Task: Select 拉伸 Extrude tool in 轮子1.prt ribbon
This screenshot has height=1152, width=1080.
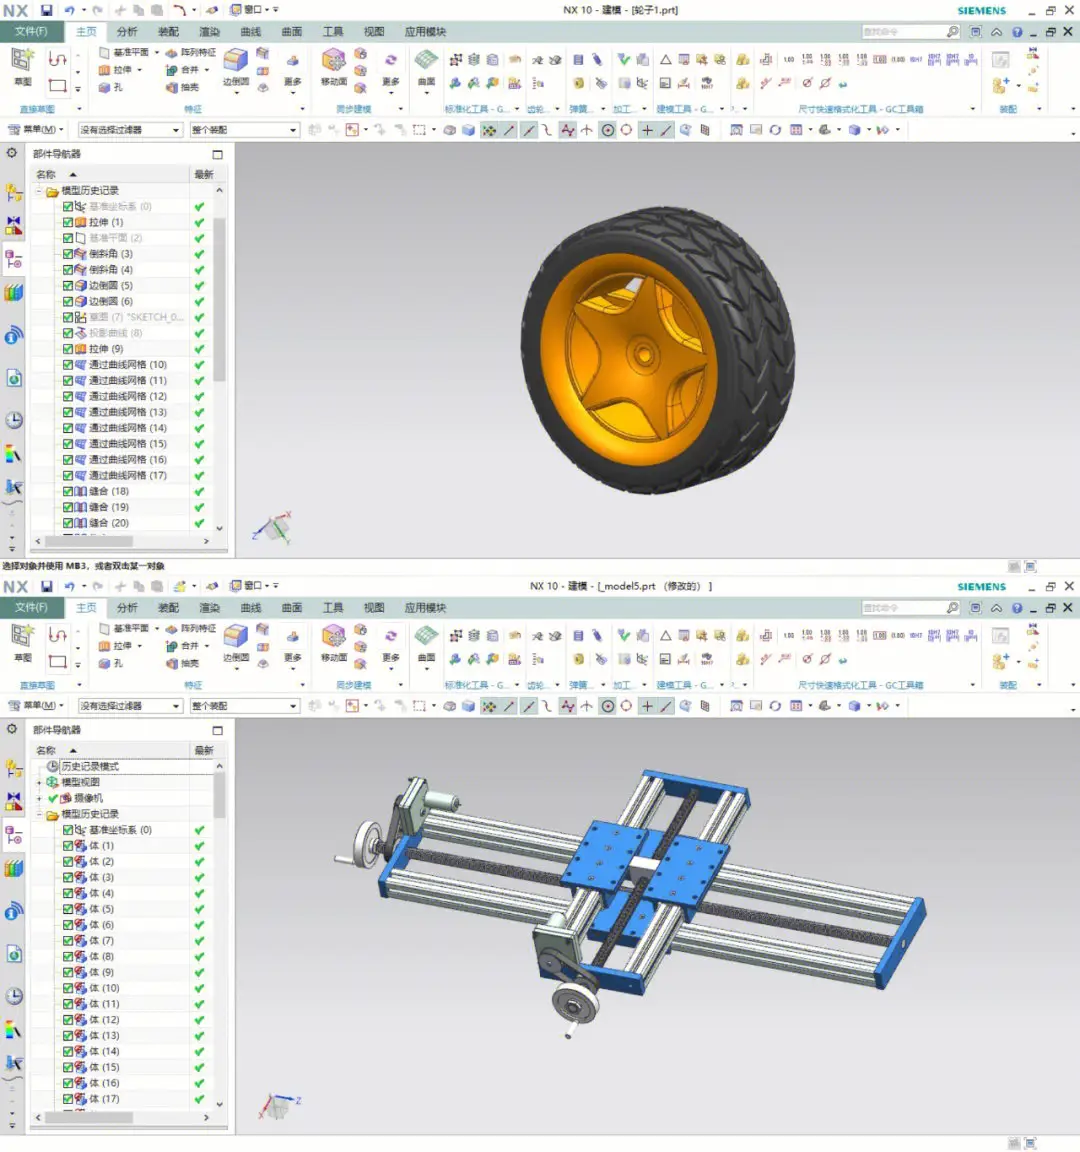Action: (x=116, y=70)
